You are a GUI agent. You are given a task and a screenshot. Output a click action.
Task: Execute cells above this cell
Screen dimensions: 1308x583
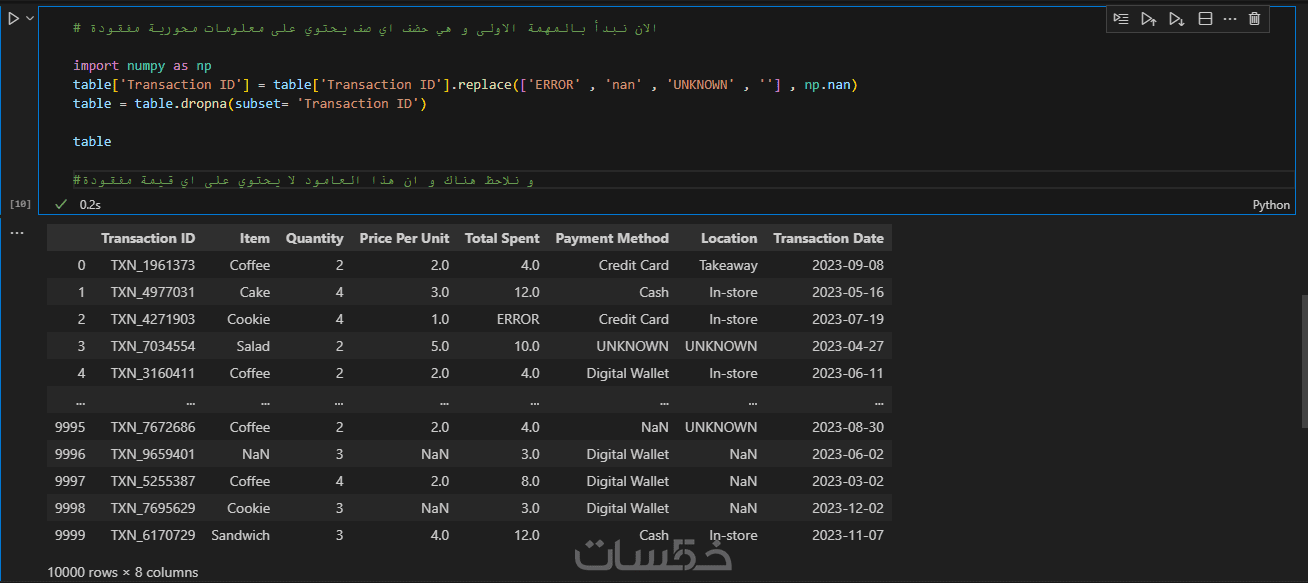[1148, 19]
